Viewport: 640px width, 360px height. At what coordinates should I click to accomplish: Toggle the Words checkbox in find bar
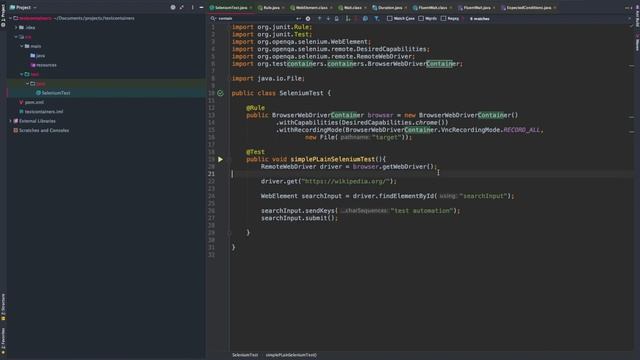421,18
